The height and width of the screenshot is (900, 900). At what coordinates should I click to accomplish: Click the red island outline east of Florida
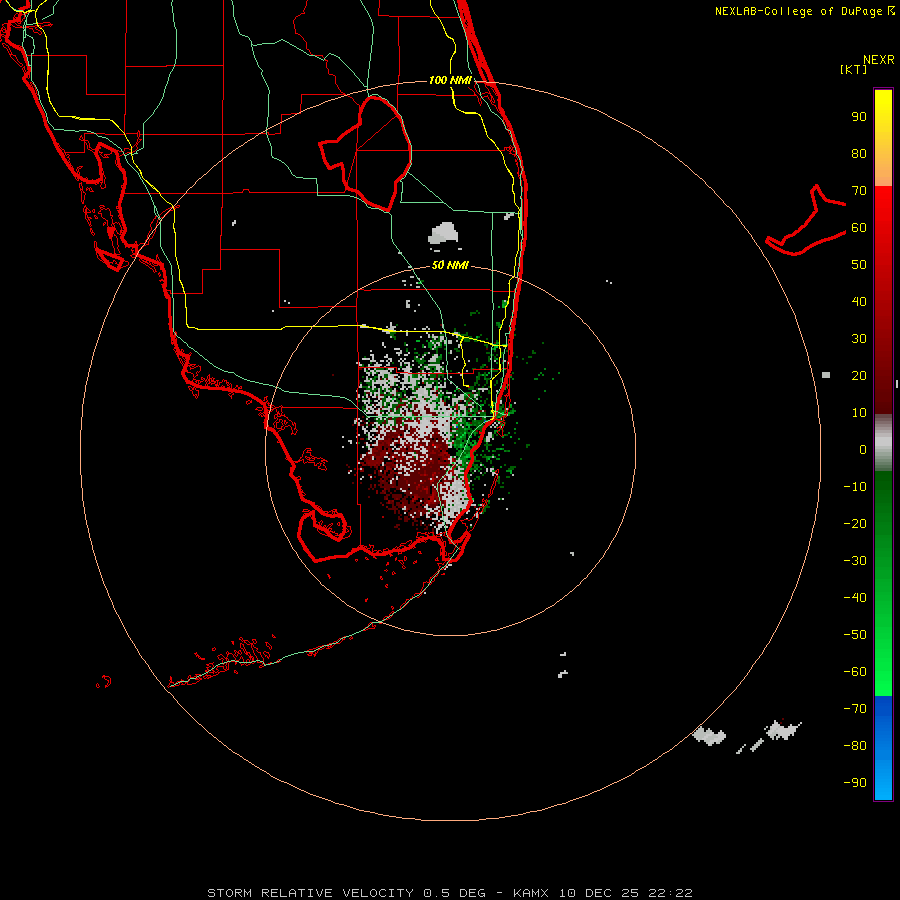806,221
